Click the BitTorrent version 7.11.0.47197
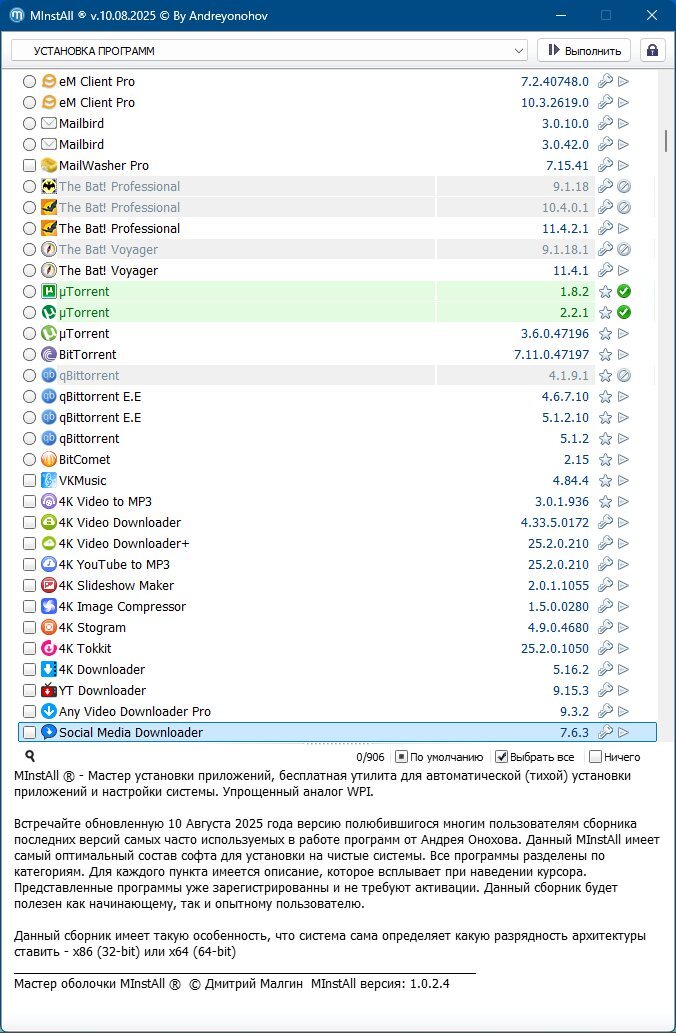 (x=551, y=354)
